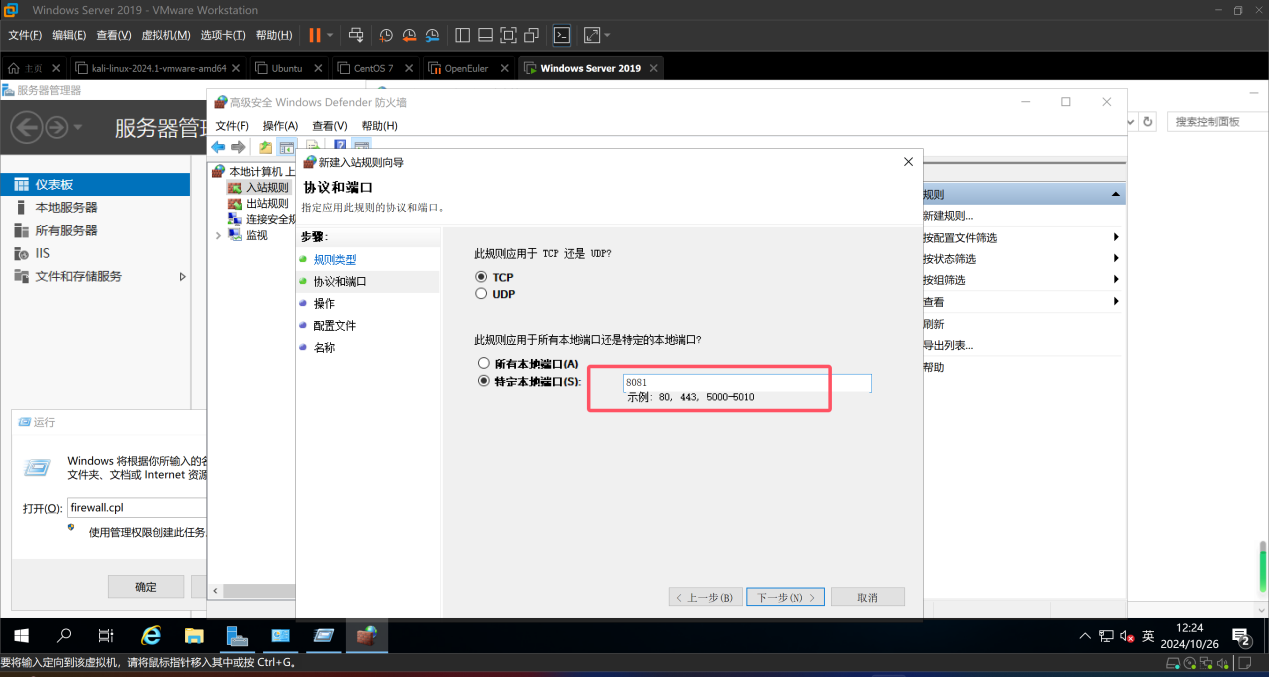Click the blue back arrow in firewall toolbar
Image resolution: width=1269 pixels, height=677 pixels.
click(218, 147)
